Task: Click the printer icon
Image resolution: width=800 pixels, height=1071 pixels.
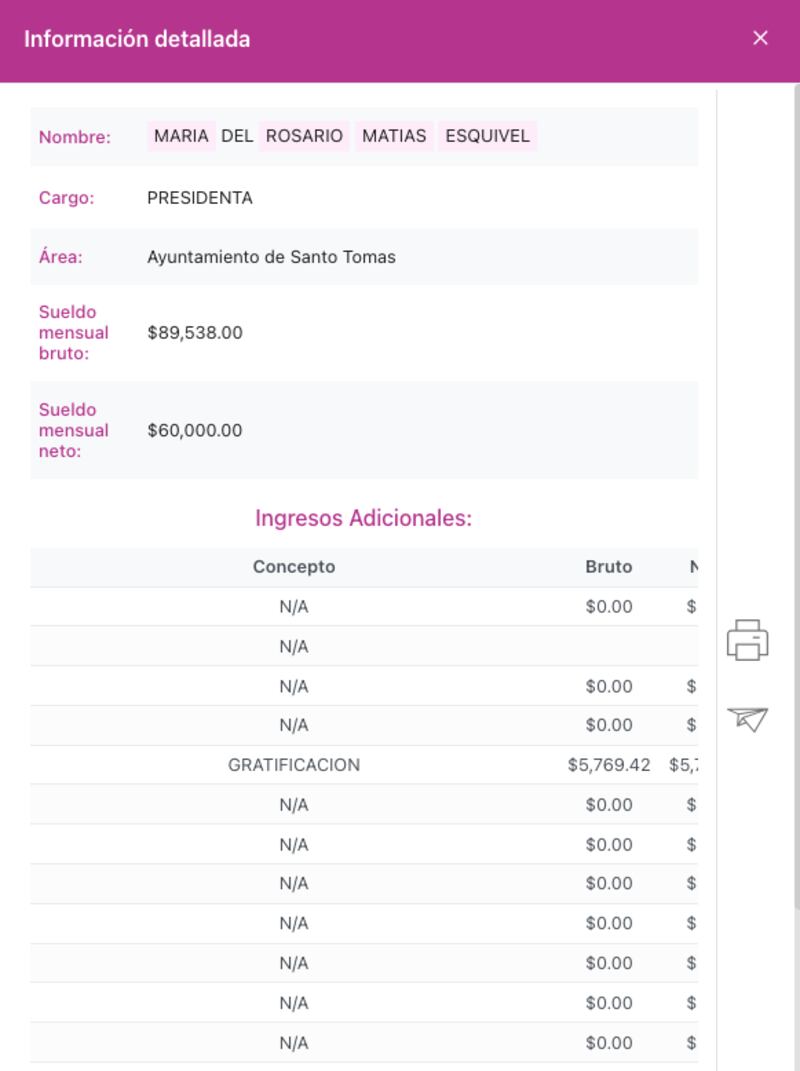Action: point(747,640)
